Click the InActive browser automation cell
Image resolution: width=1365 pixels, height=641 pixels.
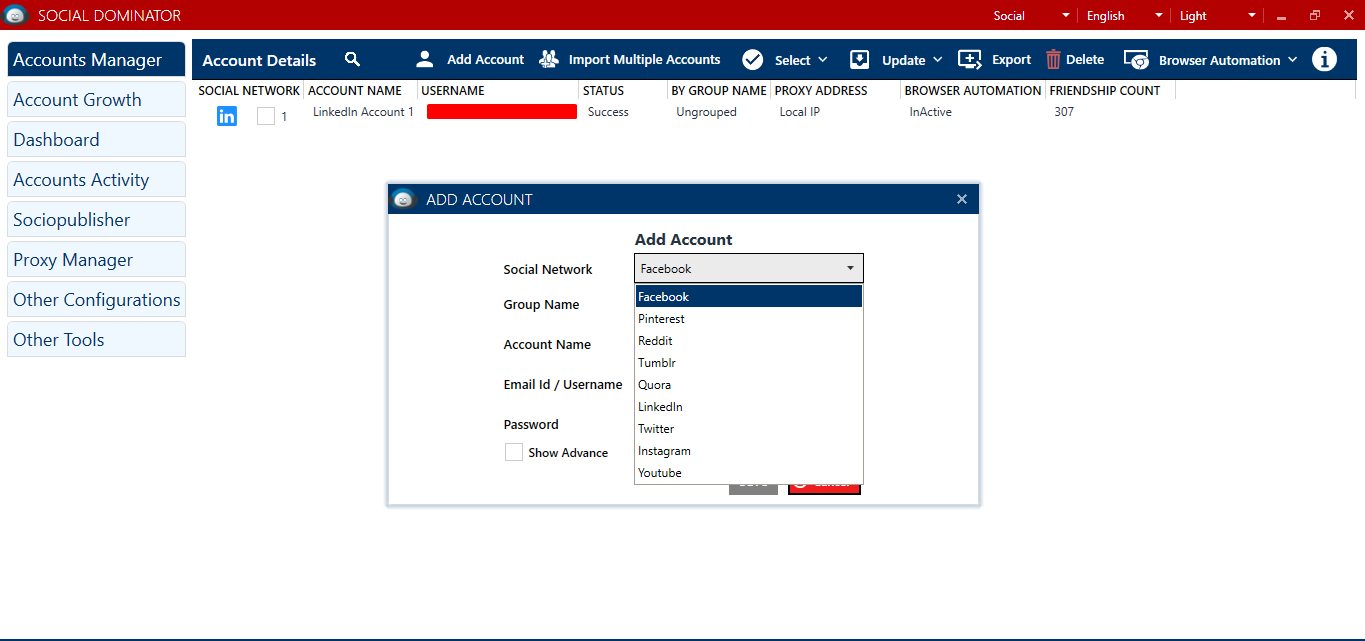[930, 112]
